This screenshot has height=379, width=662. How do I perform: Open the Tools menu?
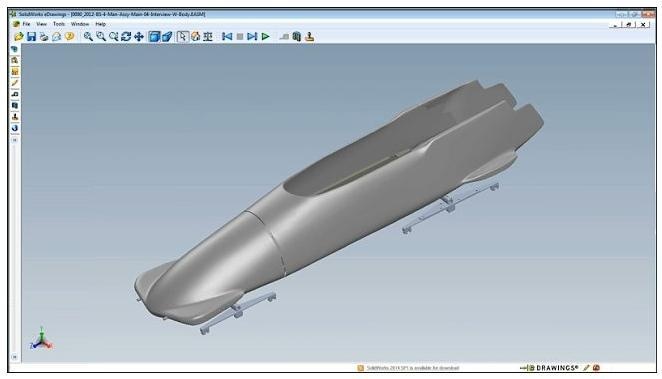coord(59,24)
